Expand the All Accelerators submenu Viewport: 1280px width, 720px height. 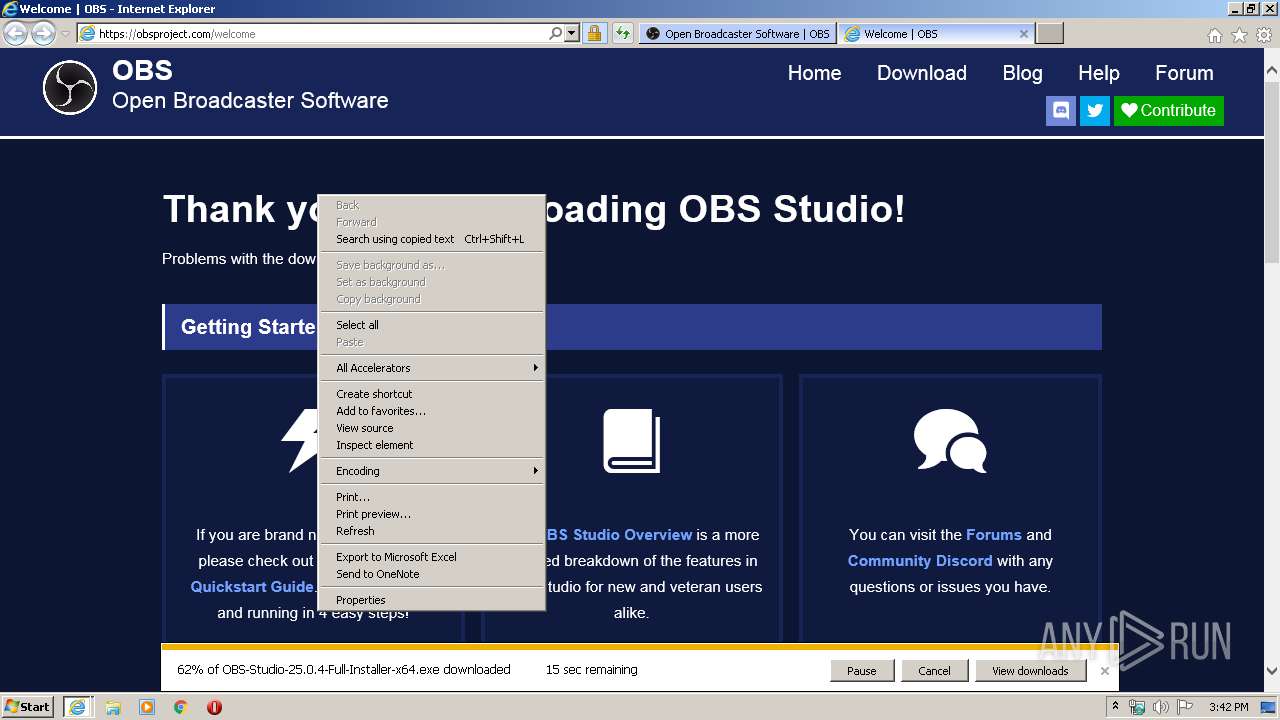[x=432, y=368]
